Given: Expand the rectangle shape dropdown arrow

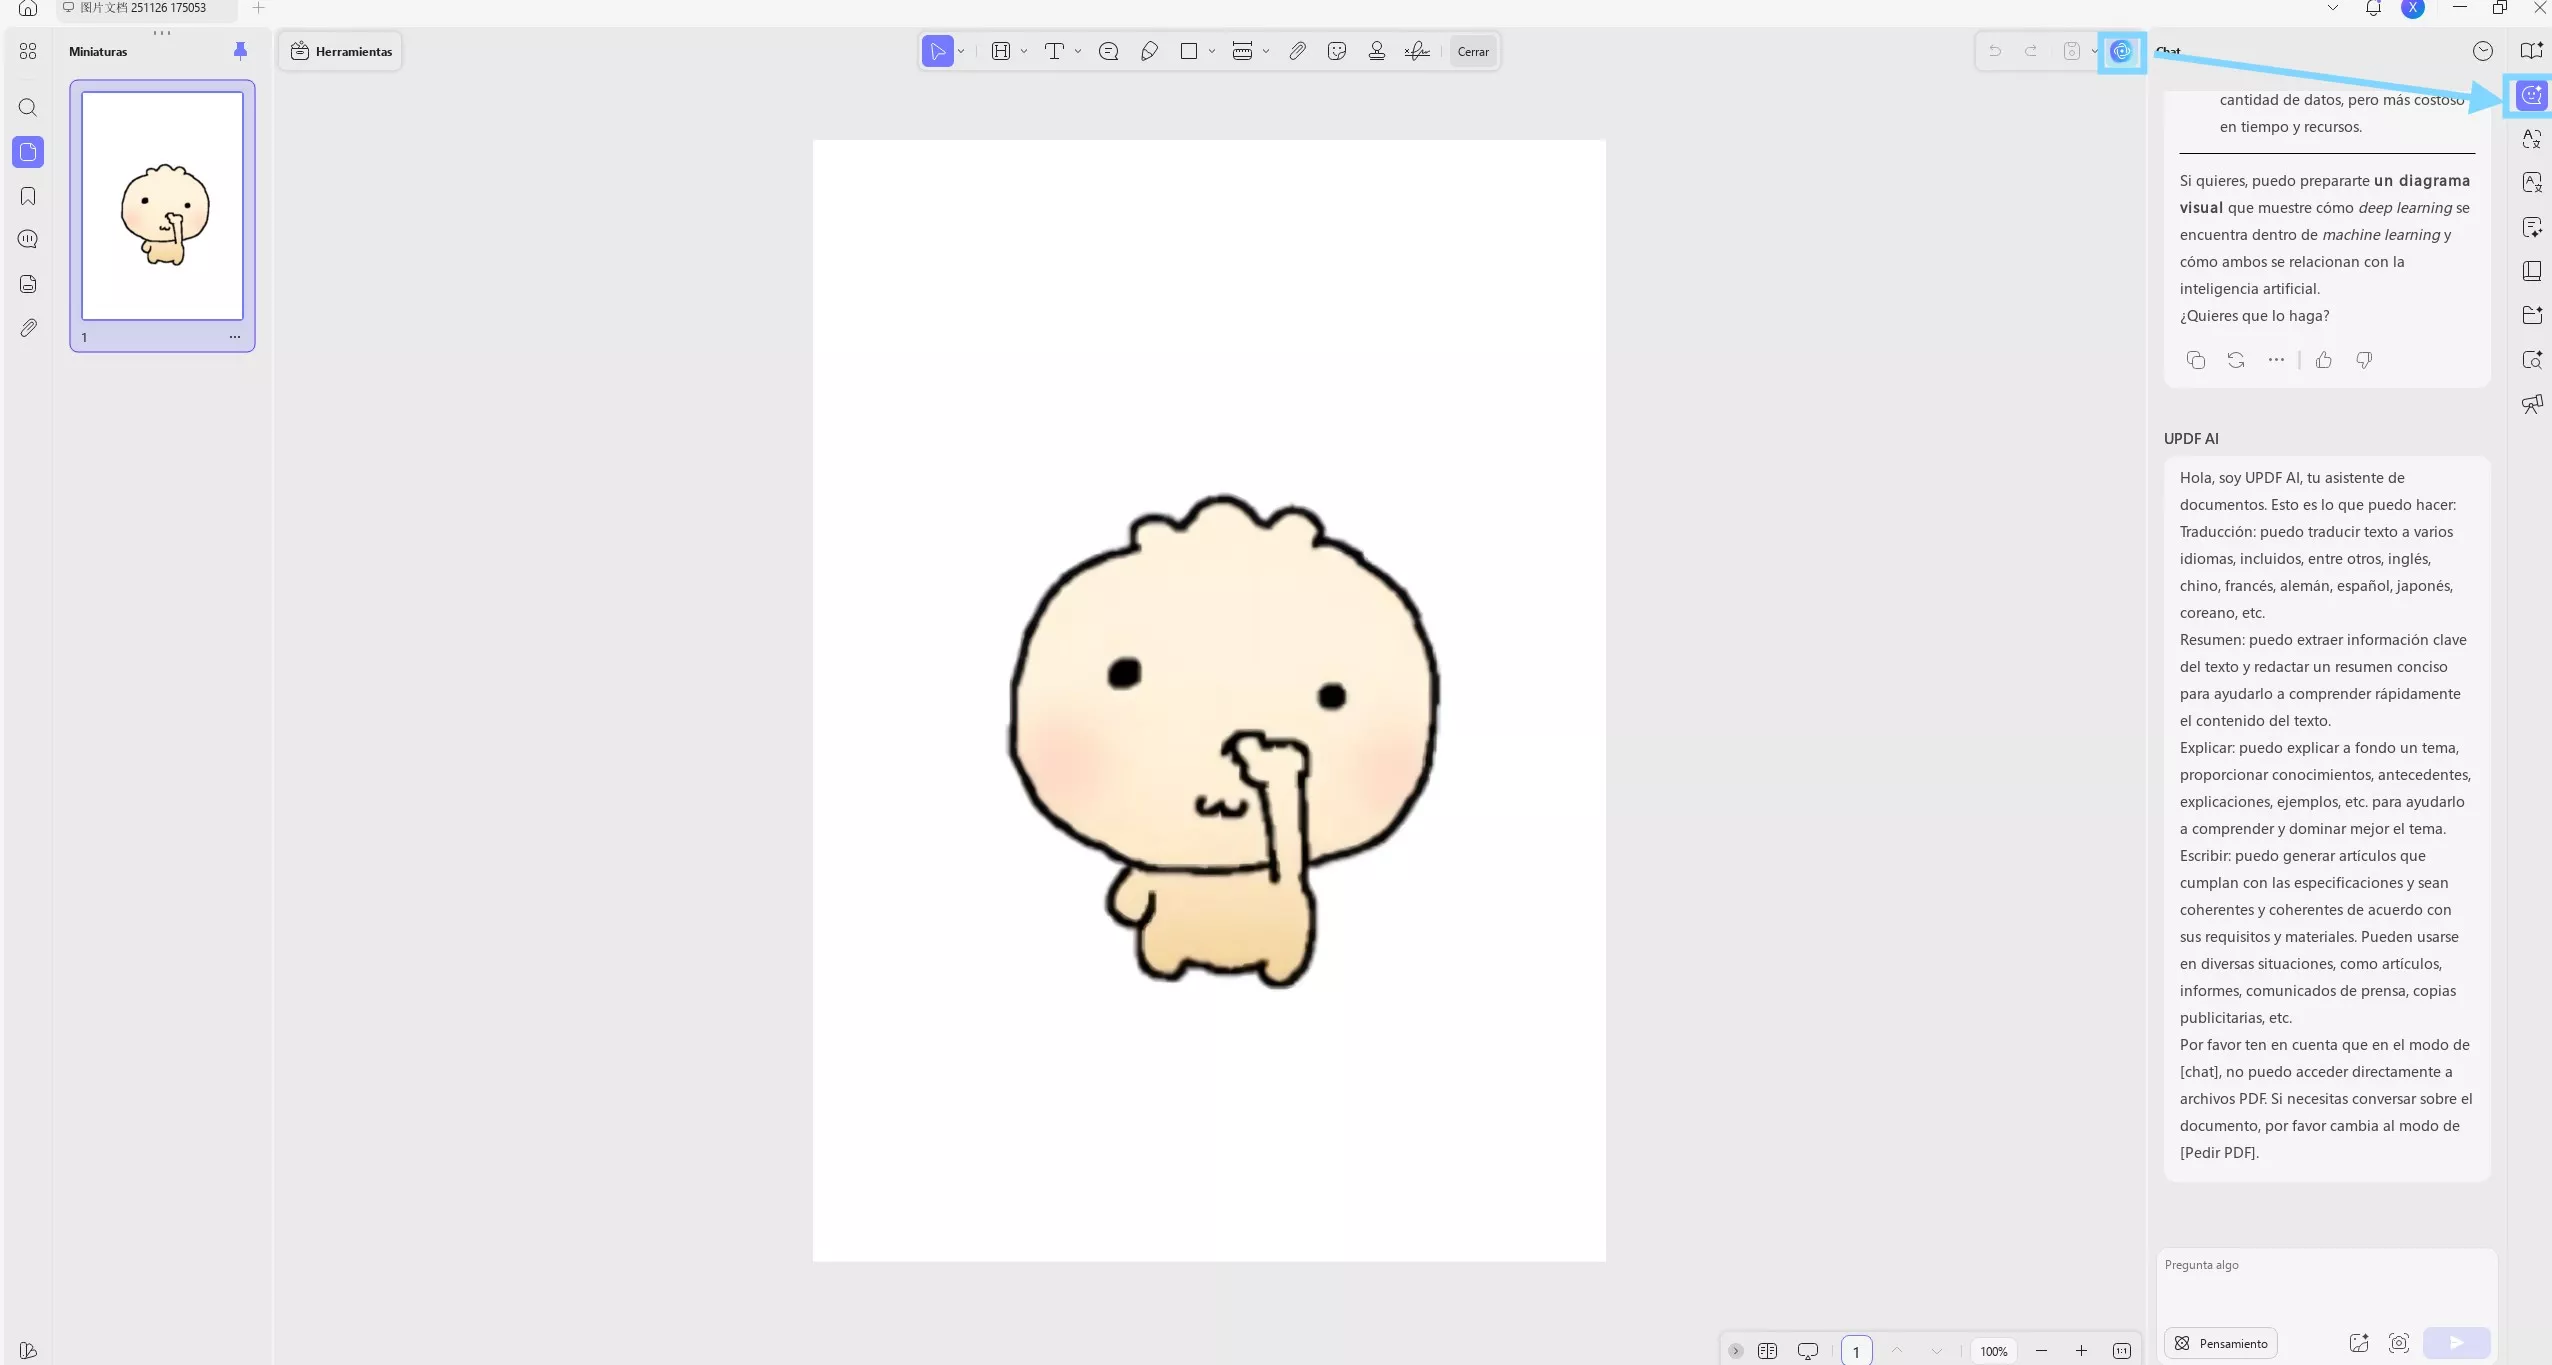Looking at the screenshot, I should [x=1212, y=51].
